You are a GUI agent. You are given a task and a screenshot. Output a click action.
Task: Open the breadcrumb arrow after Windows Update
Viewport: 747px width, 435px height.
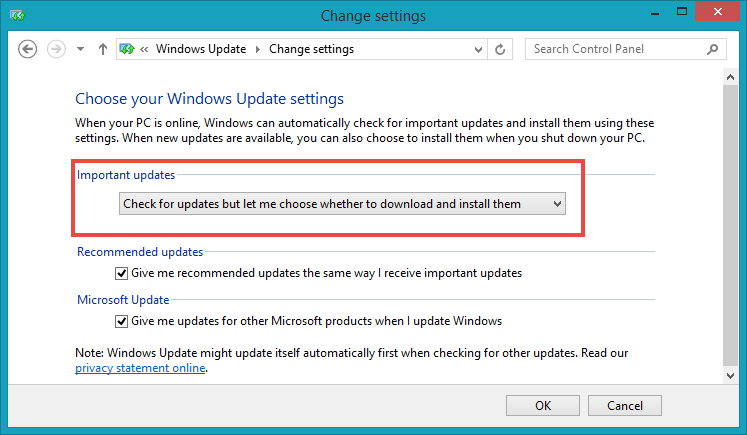coord(258,50)
